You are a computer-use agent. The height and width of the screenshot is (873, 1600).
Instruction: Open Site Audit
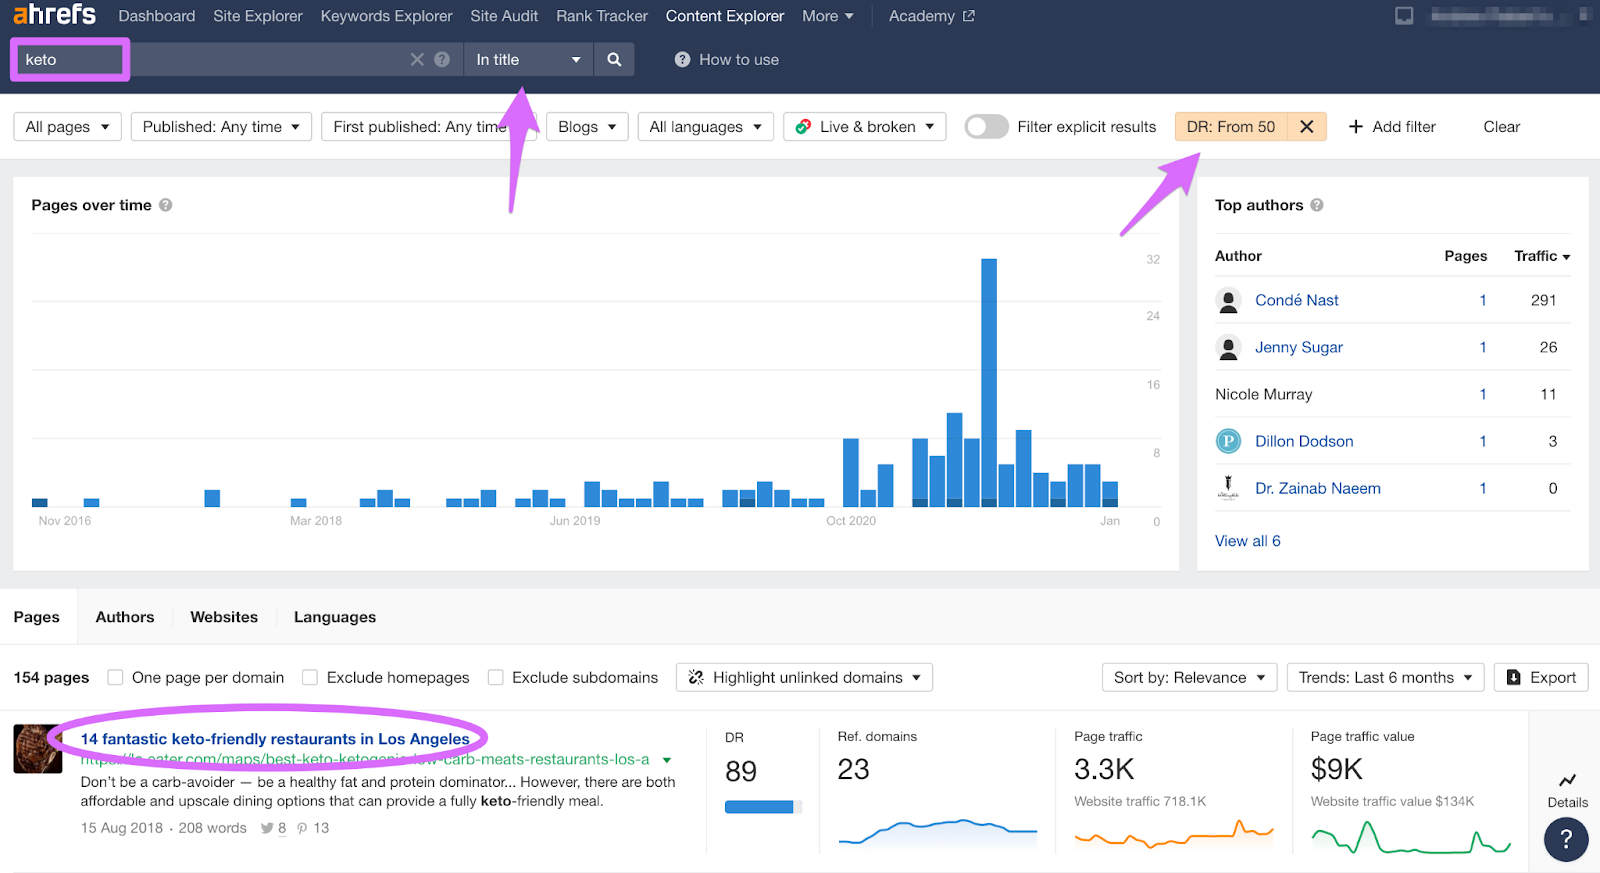coord(504,16)
